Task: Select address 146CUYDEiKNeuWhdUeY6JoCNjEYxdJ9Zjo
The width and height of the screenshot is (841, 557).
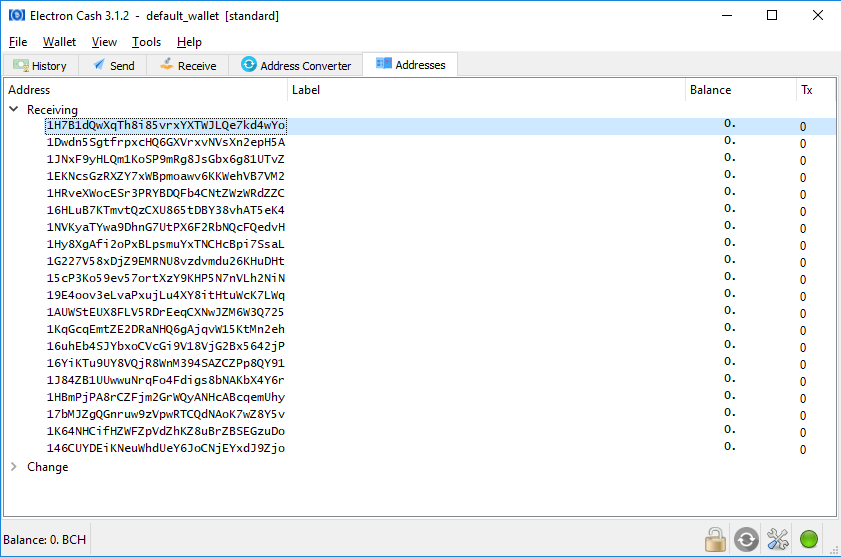Action: pos(166,449)
